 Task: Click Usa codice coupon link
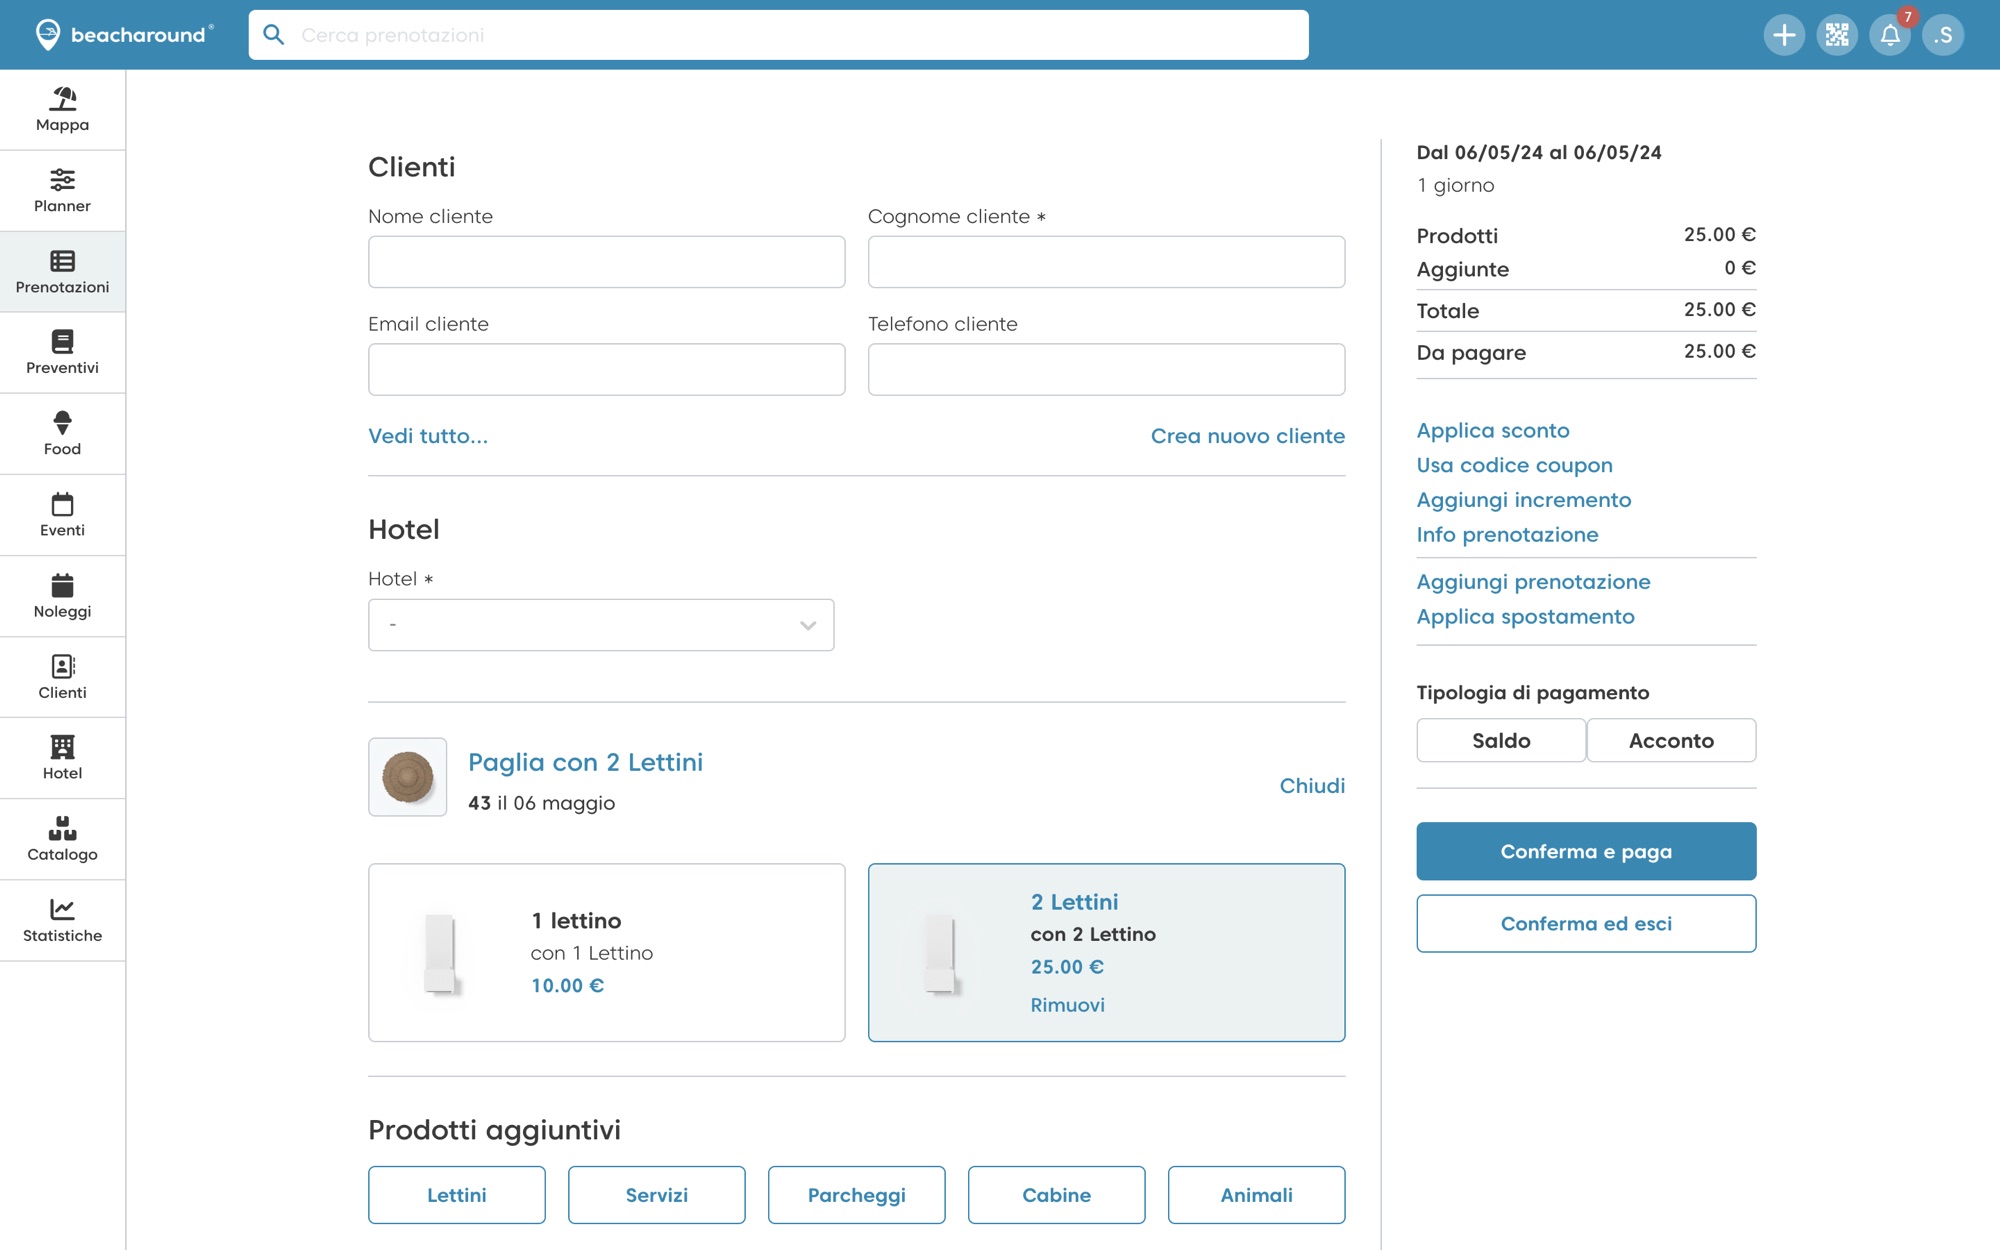[1515, 465]
